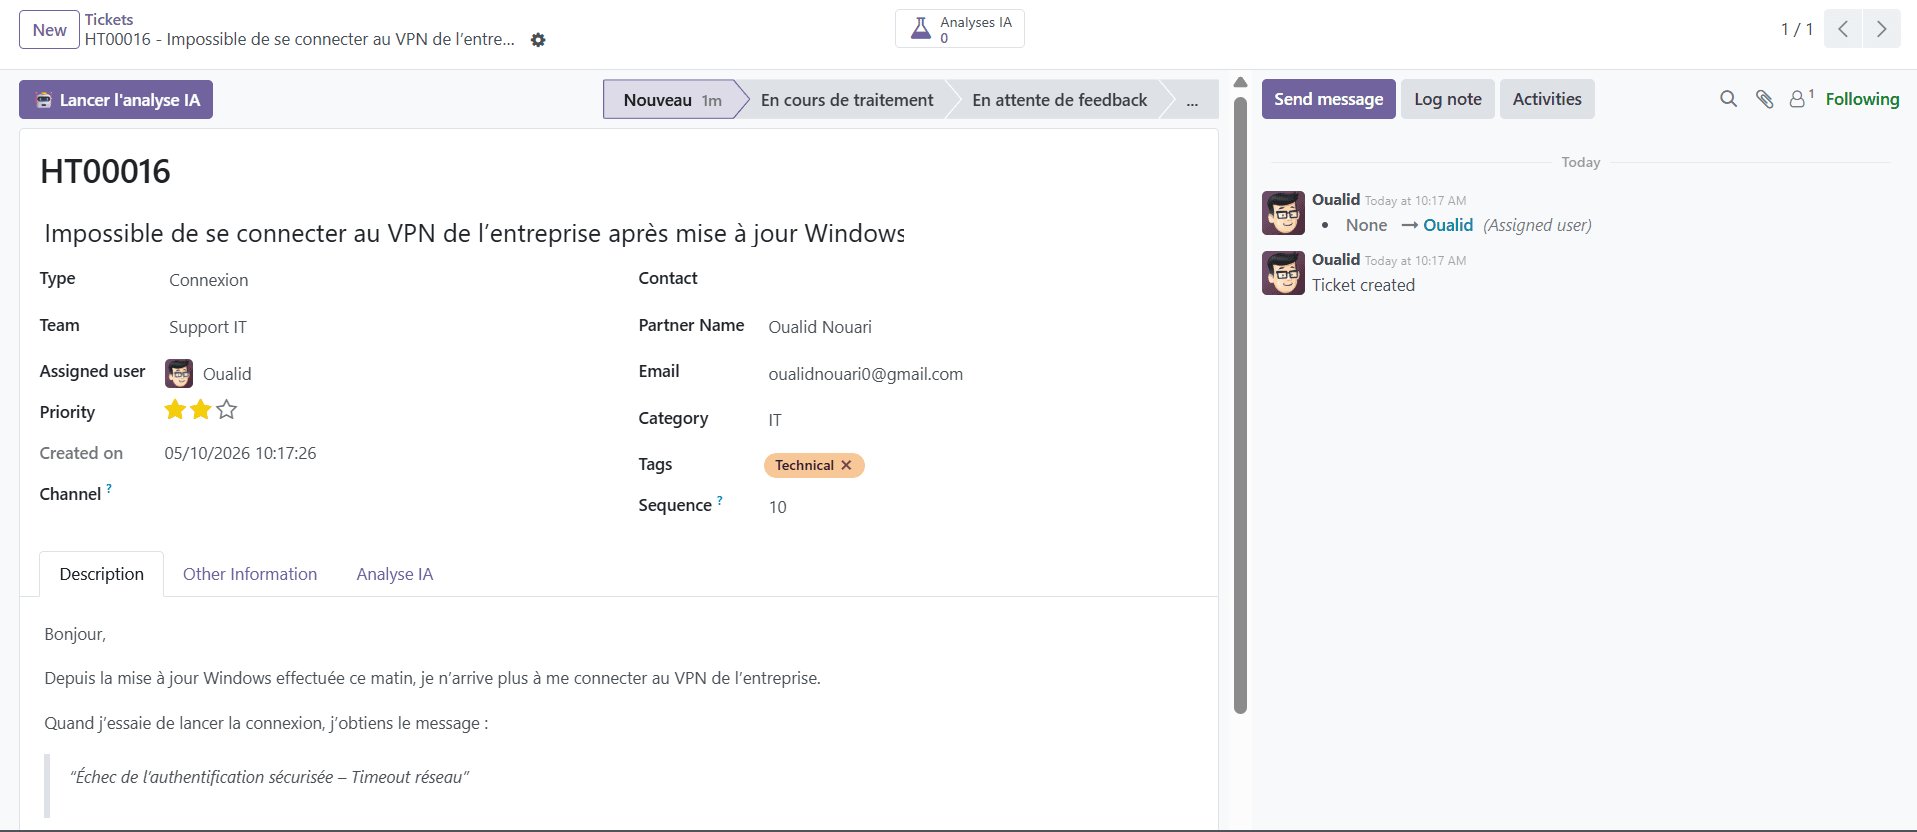The image size is (1917, 832).
Task: Click Oualid avatar on assignment message
Action: [1283, 213]
